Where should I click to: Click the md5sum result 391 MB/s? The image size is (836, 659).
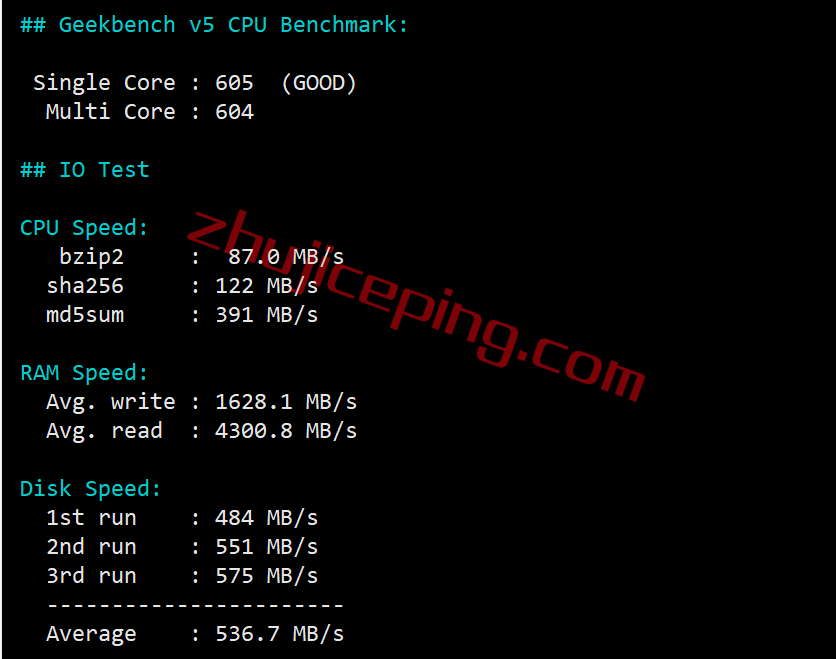(x=266, y=315)
